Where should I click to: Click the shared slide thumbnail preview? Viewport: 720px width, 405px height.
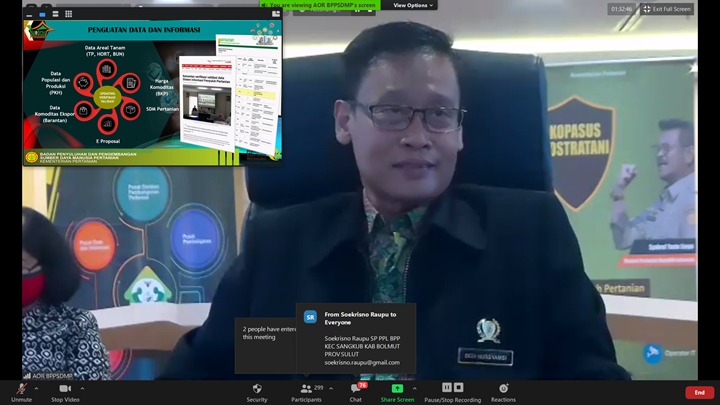click(152, 93)
